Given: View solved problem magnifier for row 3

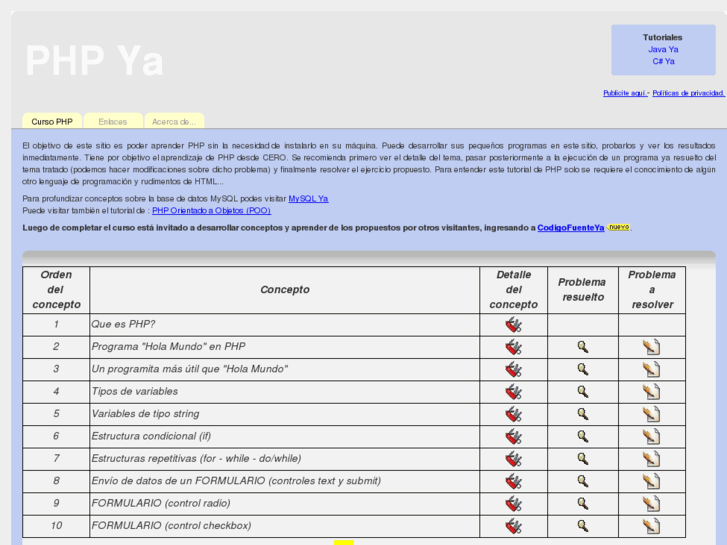Looking at the screenshot, I should (583, 369).
